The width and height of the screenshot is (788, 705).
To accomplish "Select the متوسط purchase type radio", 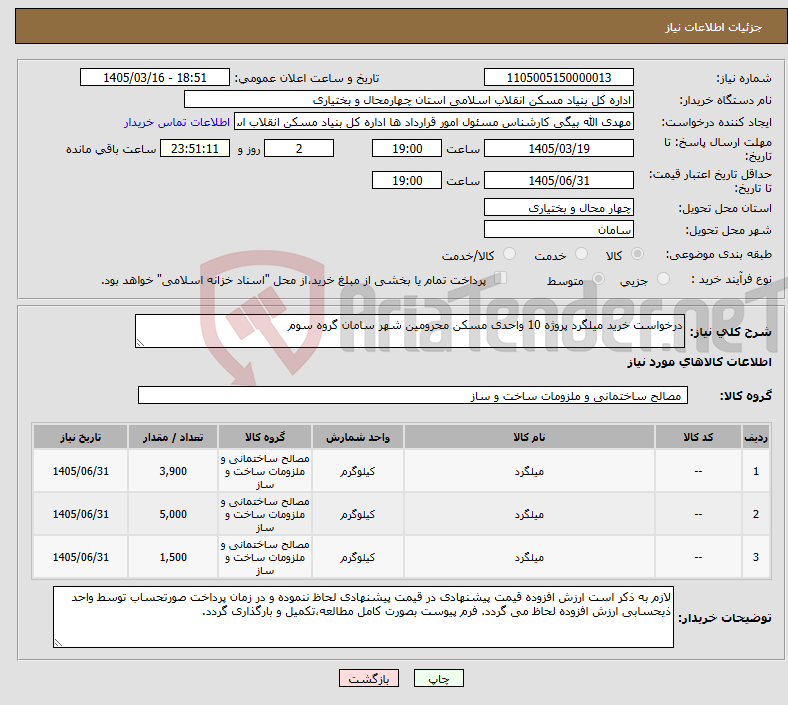I will [598, 279].
